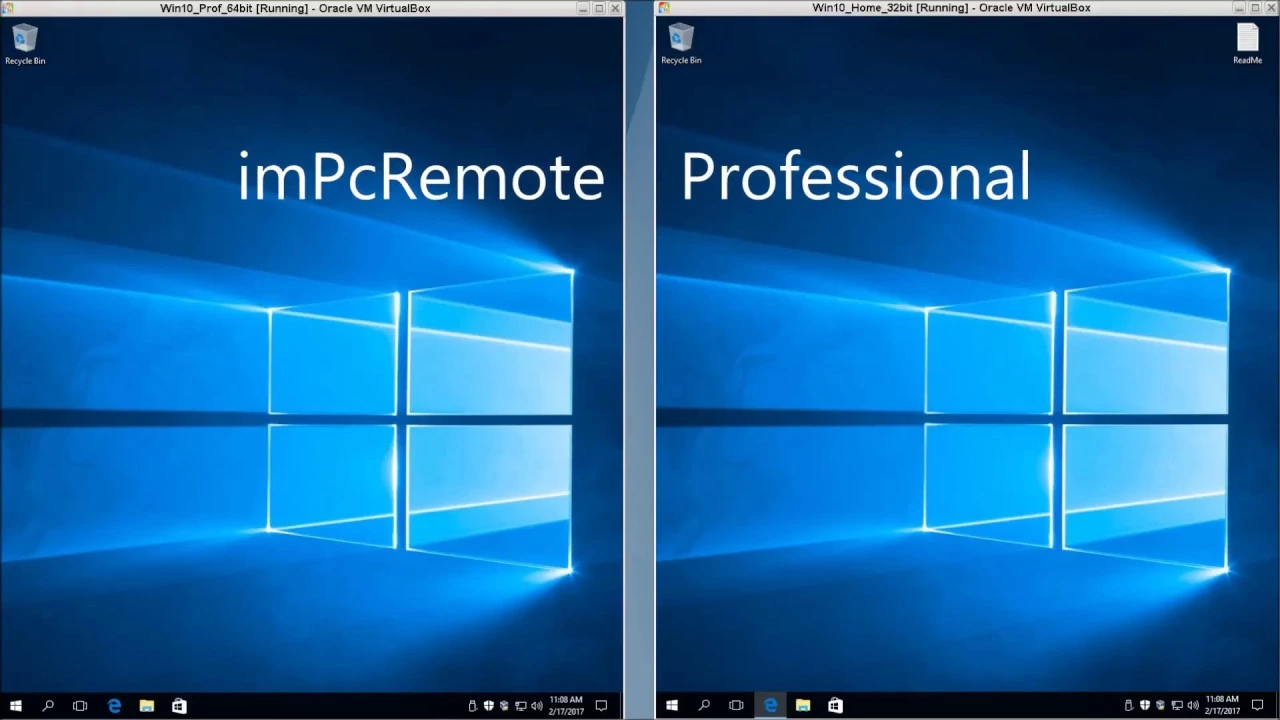Click VirtualBox Guest Additions icon in Win10_Home tray
The width and height of the screenshot is (1280, 720).
coord(1160,706)
